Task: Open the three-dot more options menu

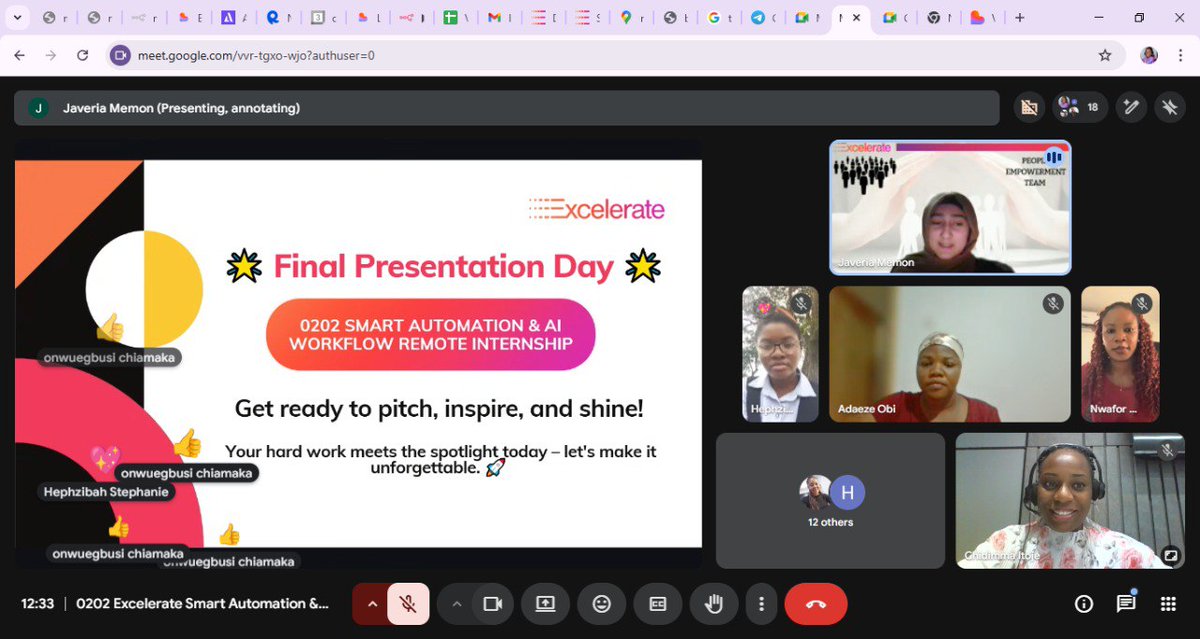Action: point(761,604)
